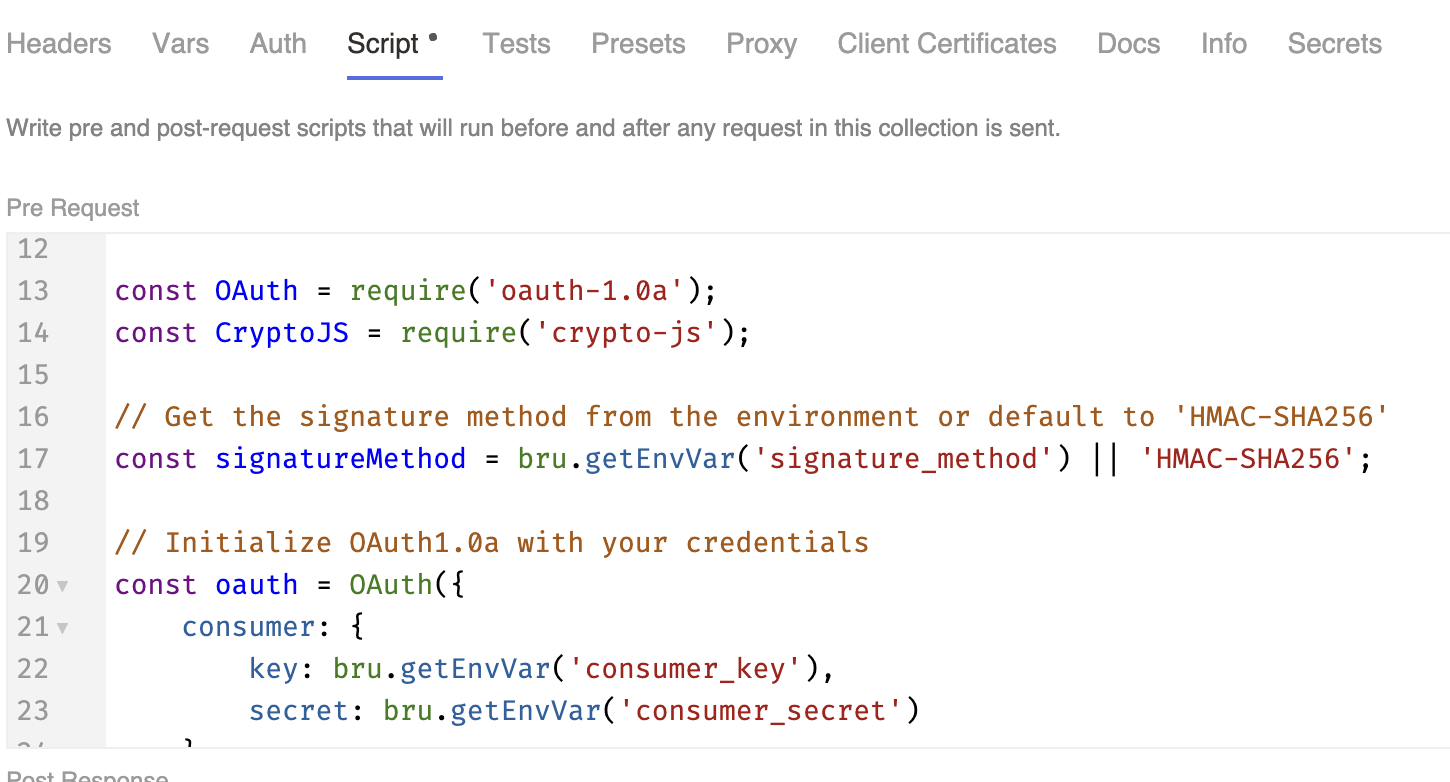
Task: Collapse the code fold at line 20
Action: pos(63,586)
